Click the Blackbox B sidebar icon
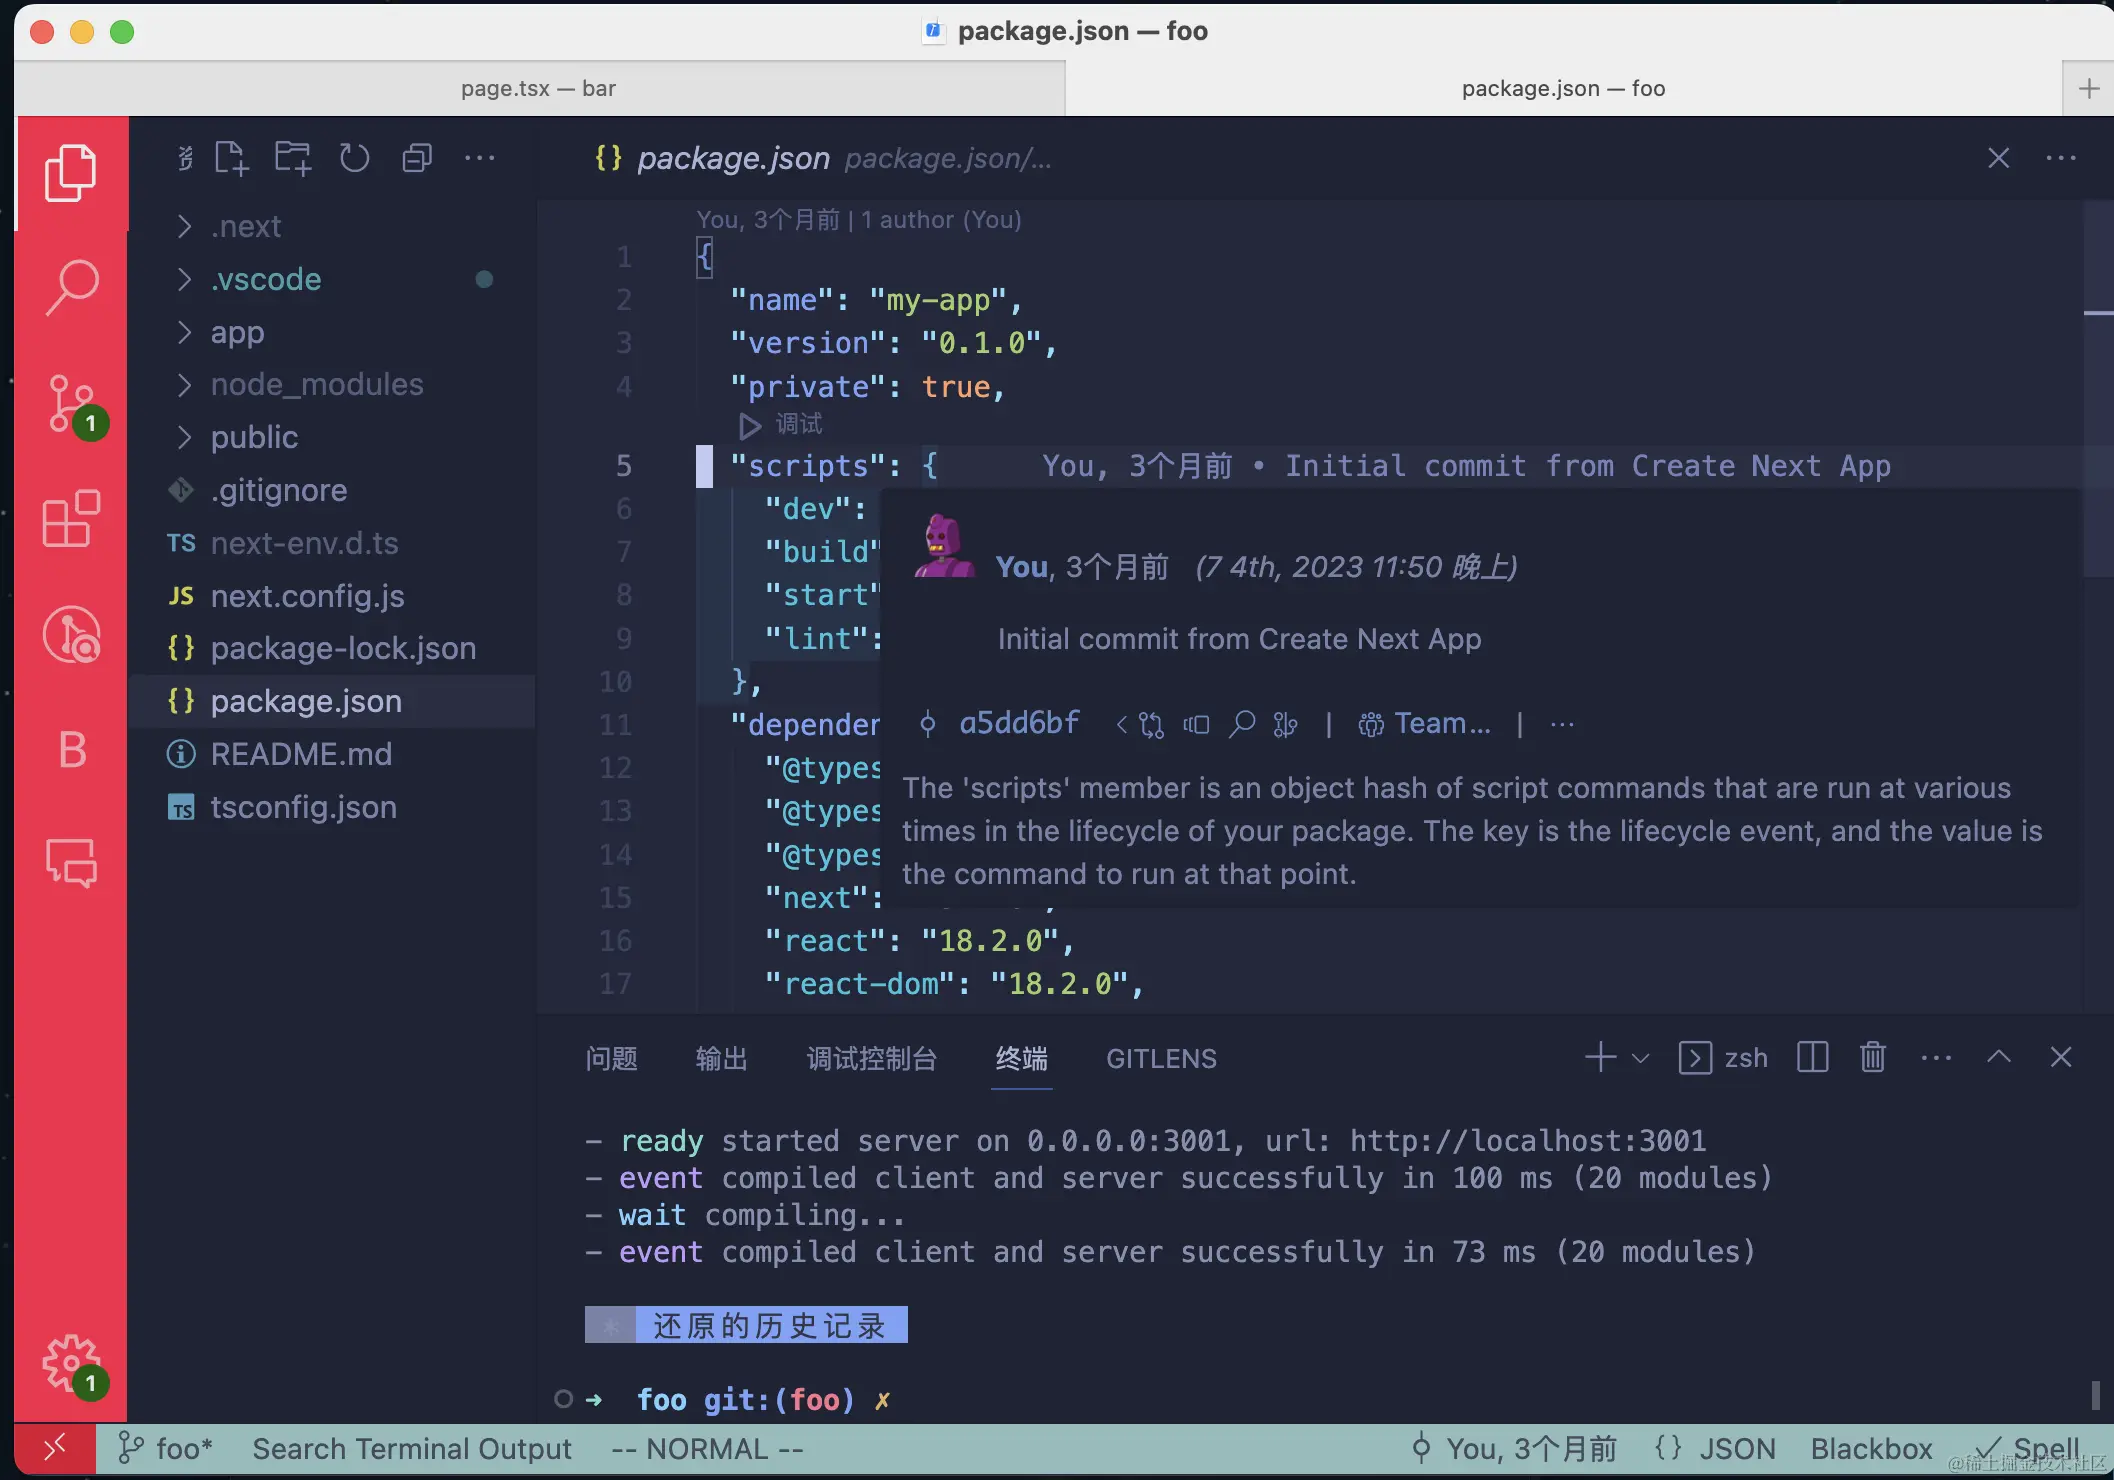The height and width of the screenshot is (1480, 2114). point(71,750)
